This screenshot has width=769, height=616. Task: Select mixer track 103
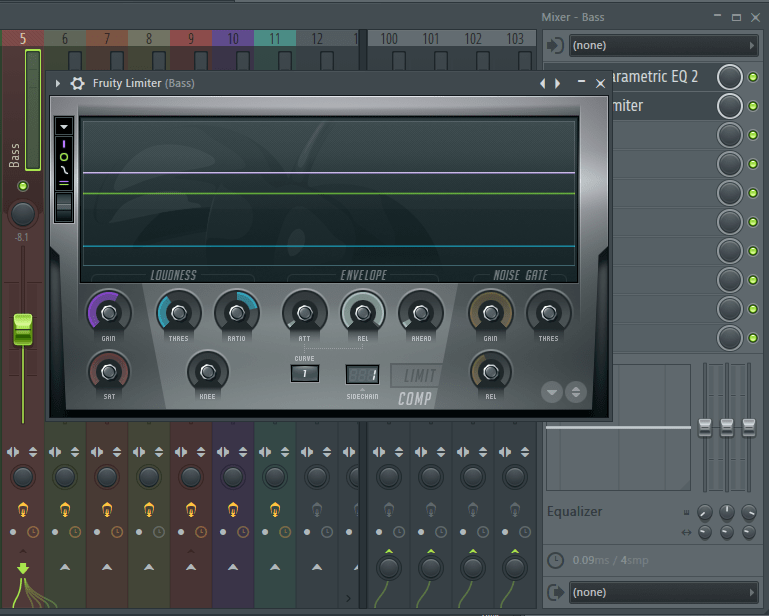click(515, 38)
